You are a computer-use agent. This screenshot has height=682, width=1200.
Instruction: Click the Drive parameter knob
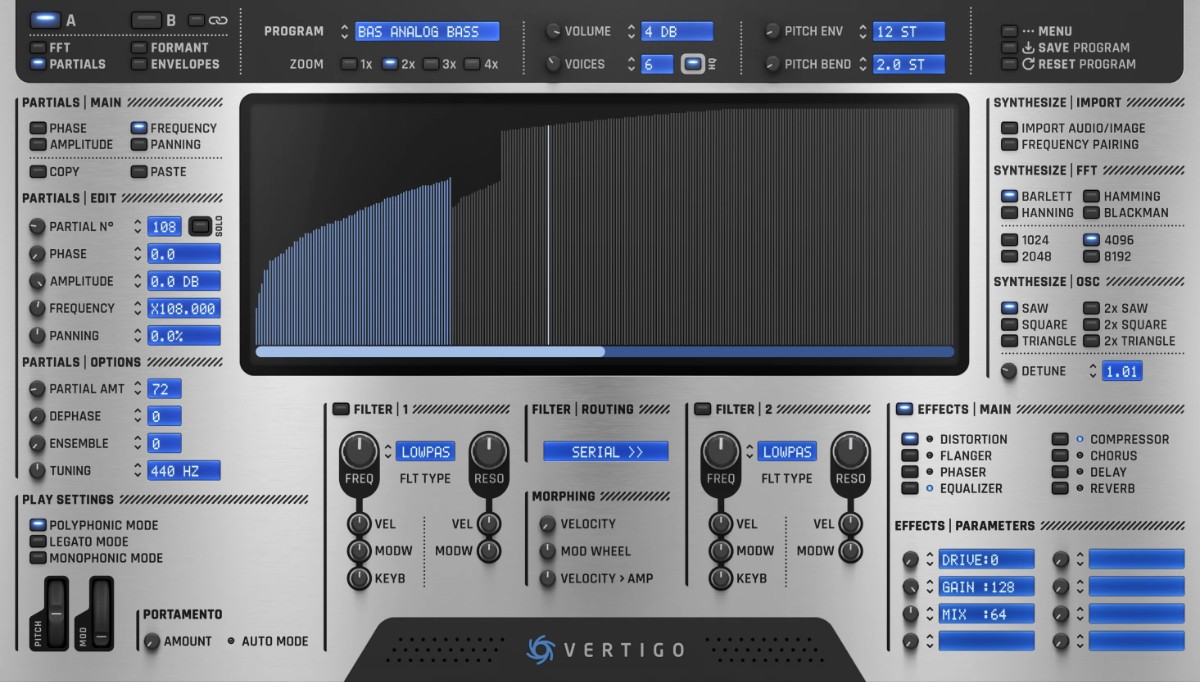click(910, 560)
